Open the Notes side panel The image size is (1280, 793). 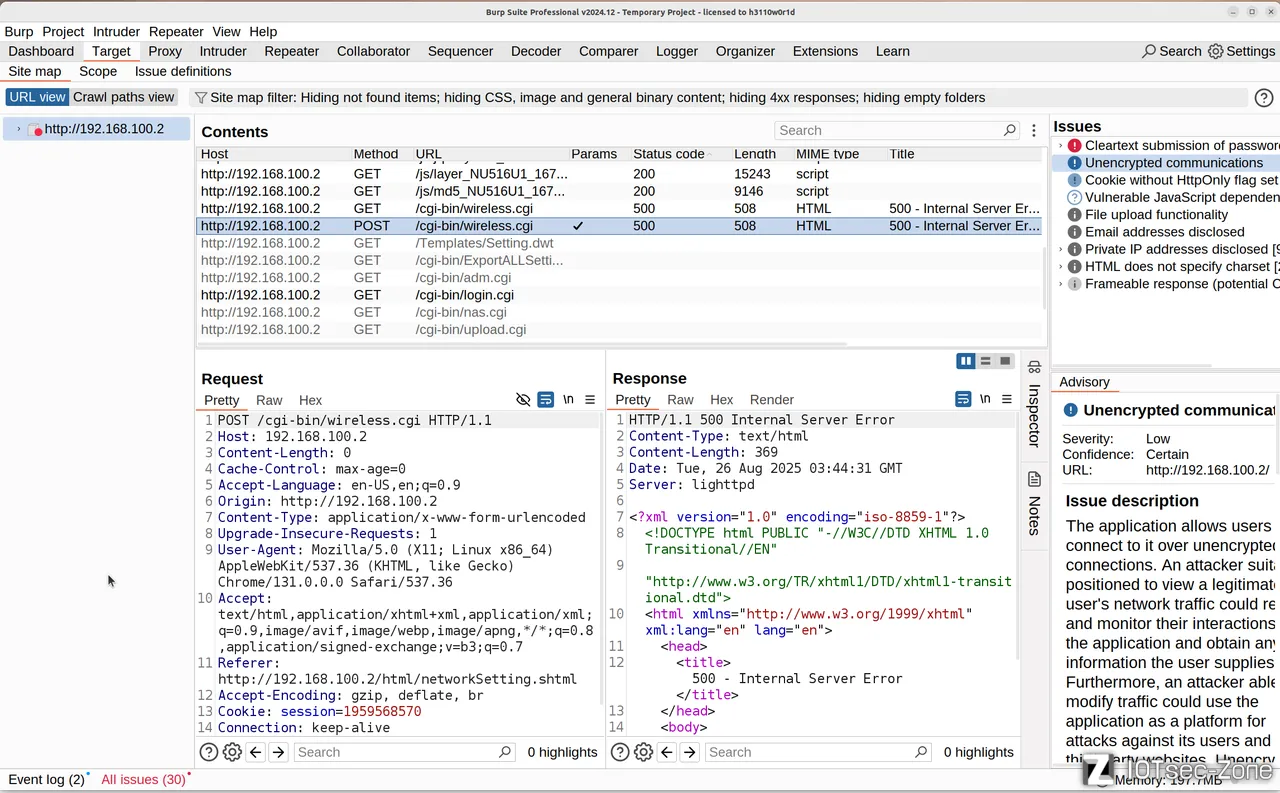[1034, 503]
